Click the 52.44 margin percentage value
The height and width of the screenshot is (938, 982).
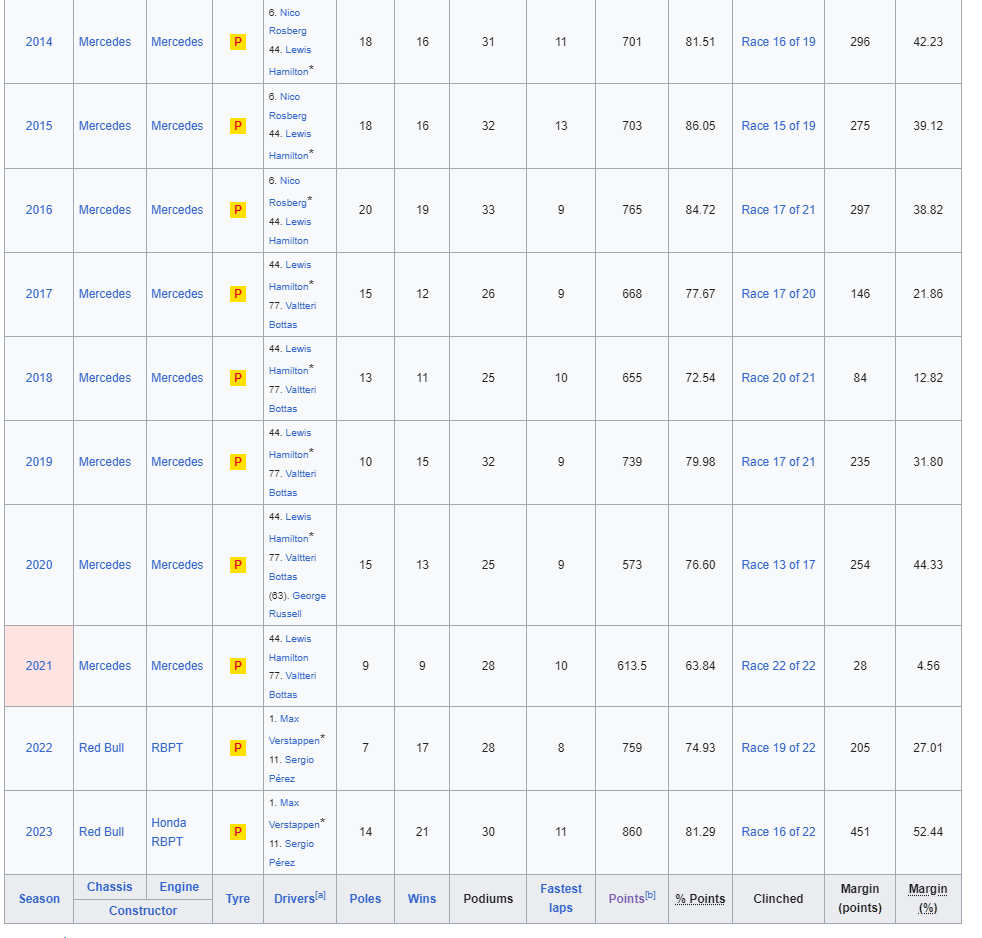[x=928, y=832]
